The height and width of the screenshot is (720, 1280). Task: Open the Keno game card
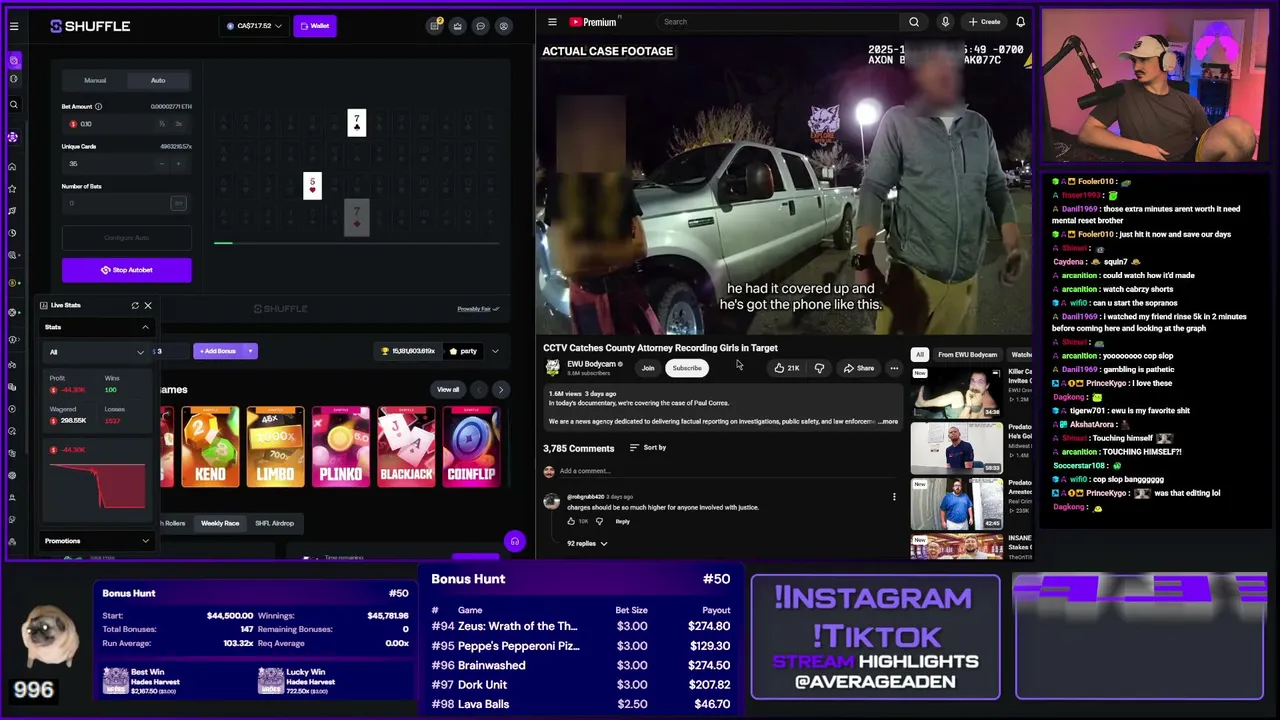pyautogui.click(x=210, y=447)
